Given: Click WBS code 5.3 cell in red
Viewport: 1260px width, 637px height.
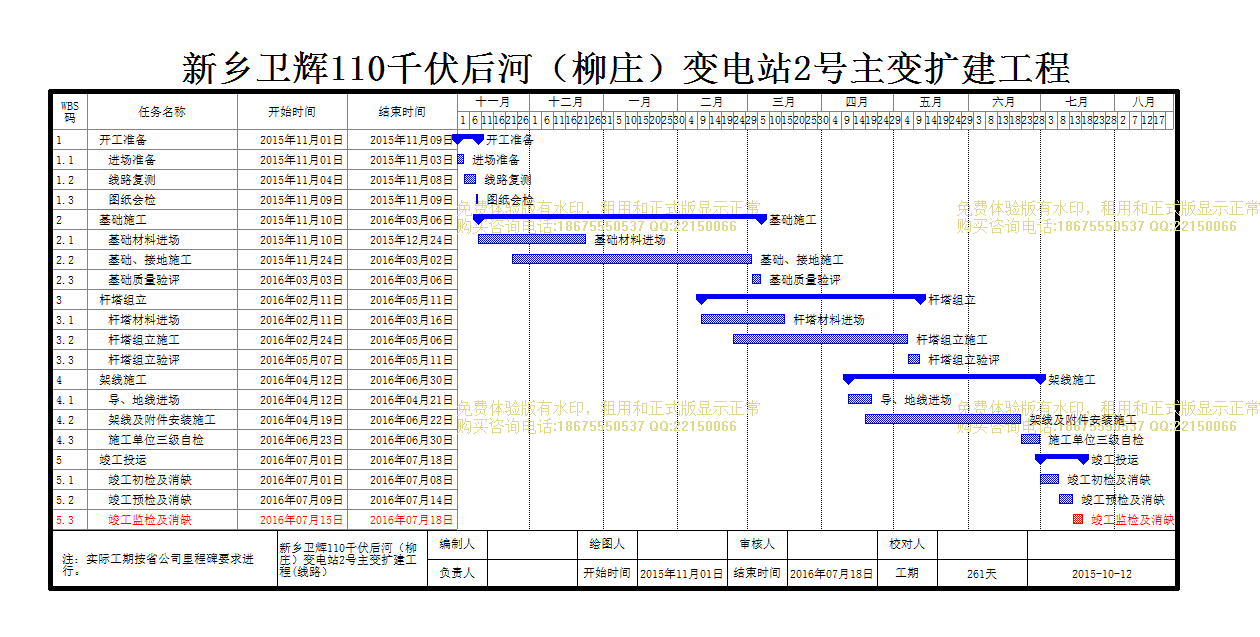Looking at the screenshot, I should click(x=69, y=520).
